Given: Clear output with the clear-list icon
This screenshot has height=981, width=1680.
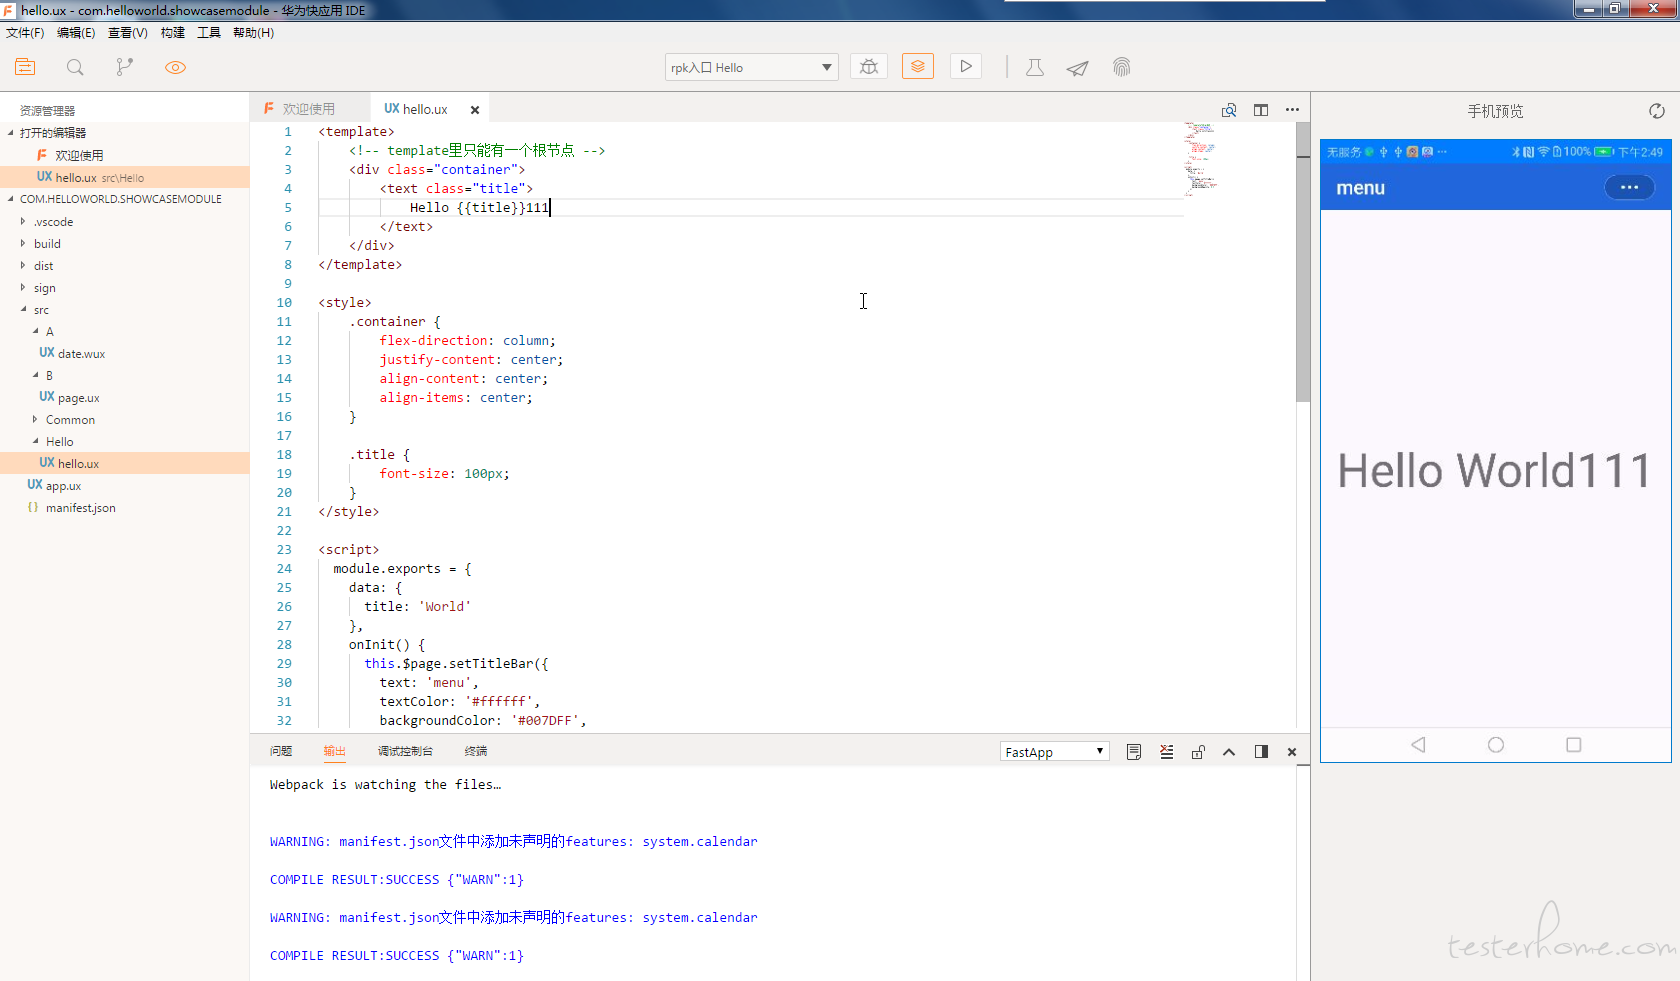Looking at the screenshot, I should point(1166,752).
